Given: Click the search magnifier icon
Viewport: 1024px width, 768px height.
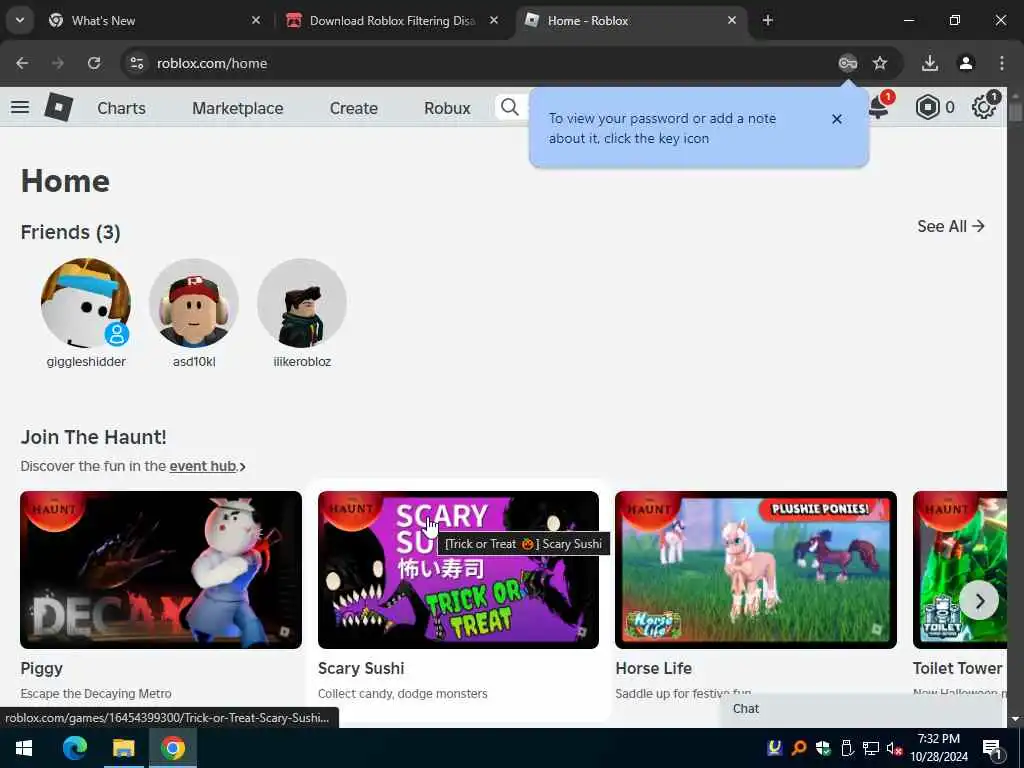Looking at the screenshot, I should point(510,107).
